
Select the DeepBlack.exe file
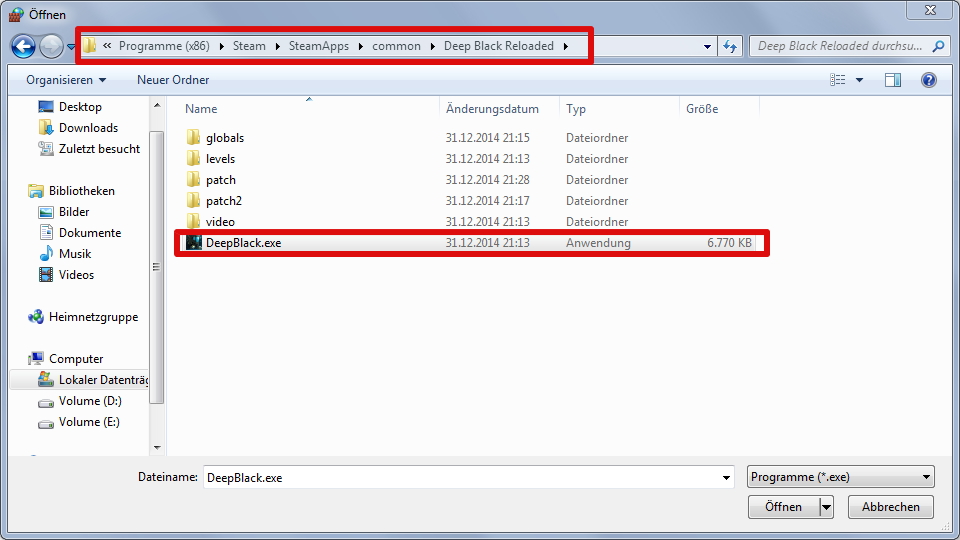pyautogui.click(x=471, y=243)
